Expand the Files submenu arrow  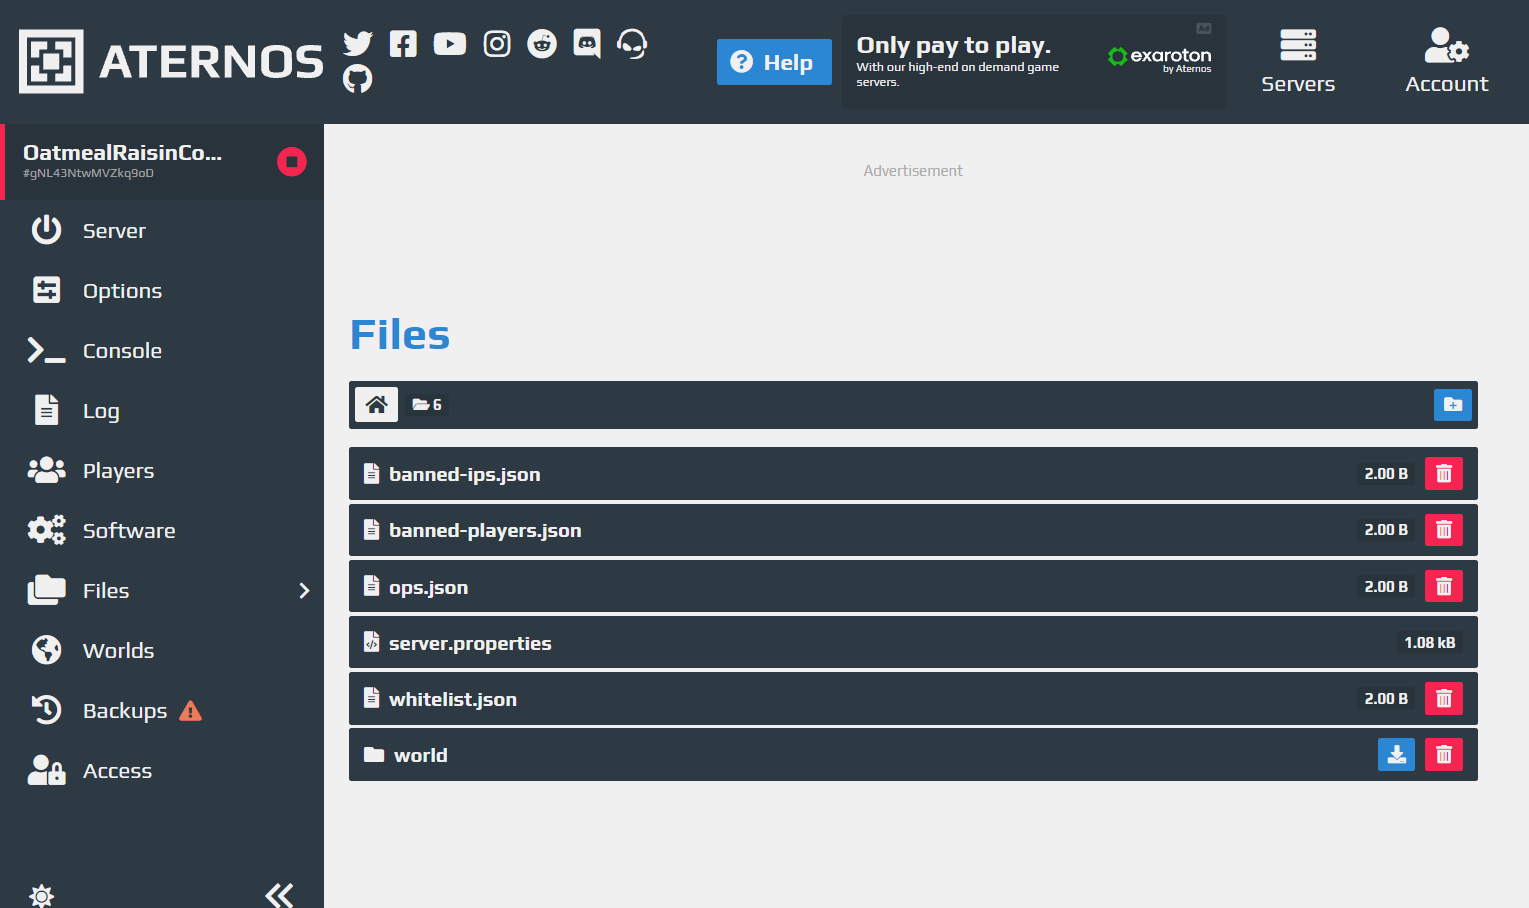[304, 591]
